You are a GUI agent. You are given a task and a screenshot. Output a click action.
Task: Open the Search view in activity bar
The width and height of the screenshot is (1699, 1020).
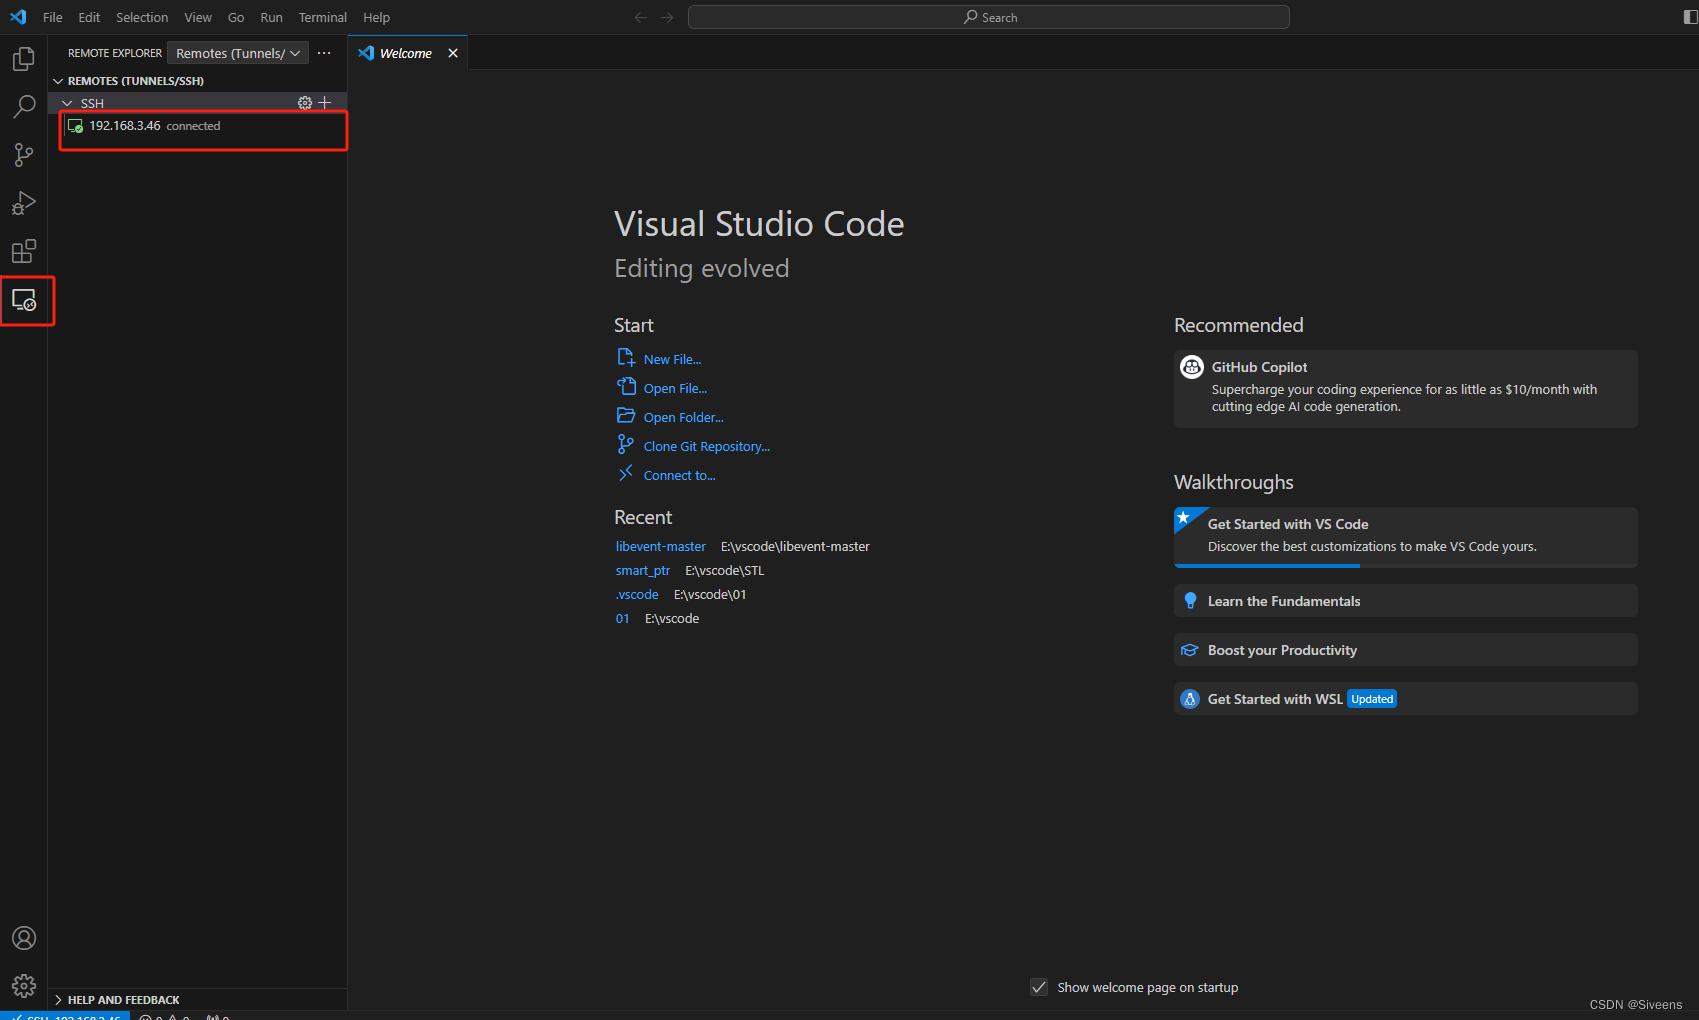(x=23, y=107)
